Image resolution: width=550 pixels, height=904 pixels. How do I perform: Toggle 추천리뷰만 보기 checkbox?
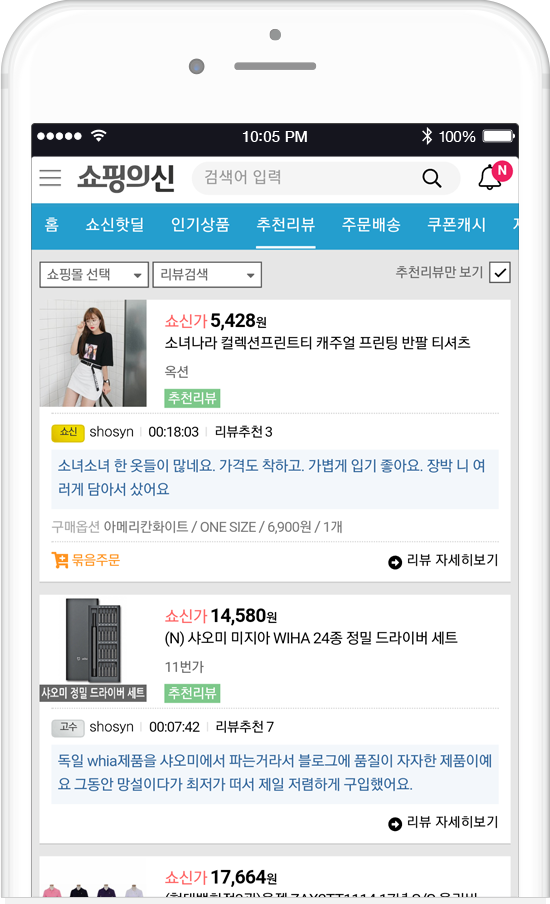499,272
